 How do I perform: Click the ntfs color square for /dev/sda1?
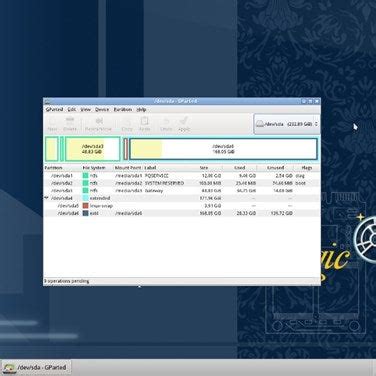(86, 175)
